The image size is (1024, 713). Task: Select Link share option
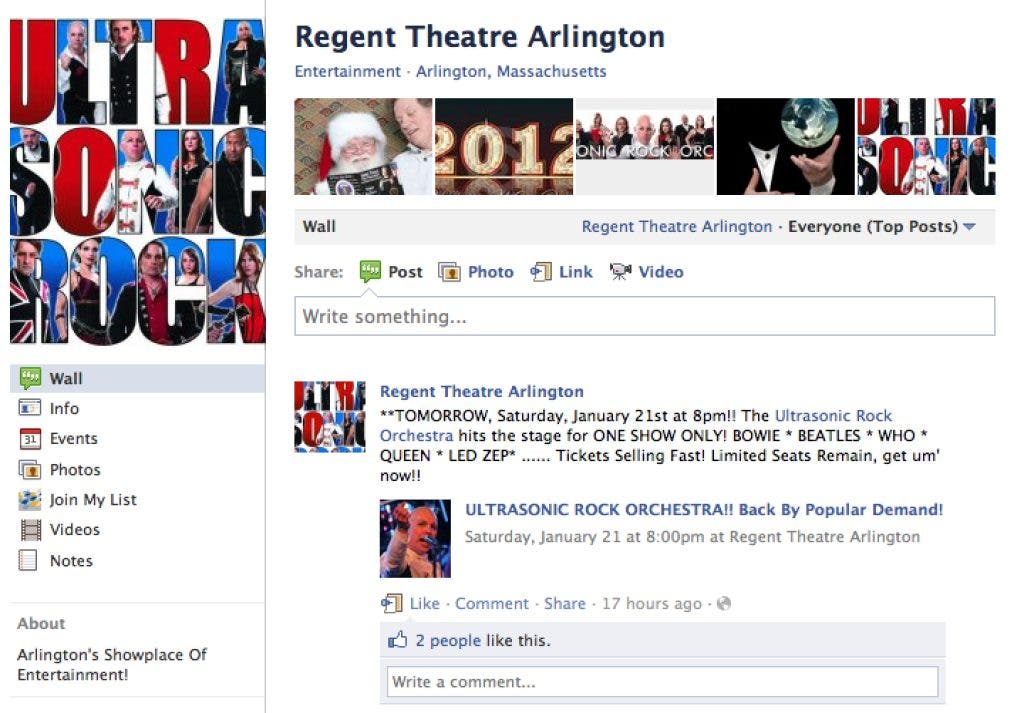pos(575,272)
